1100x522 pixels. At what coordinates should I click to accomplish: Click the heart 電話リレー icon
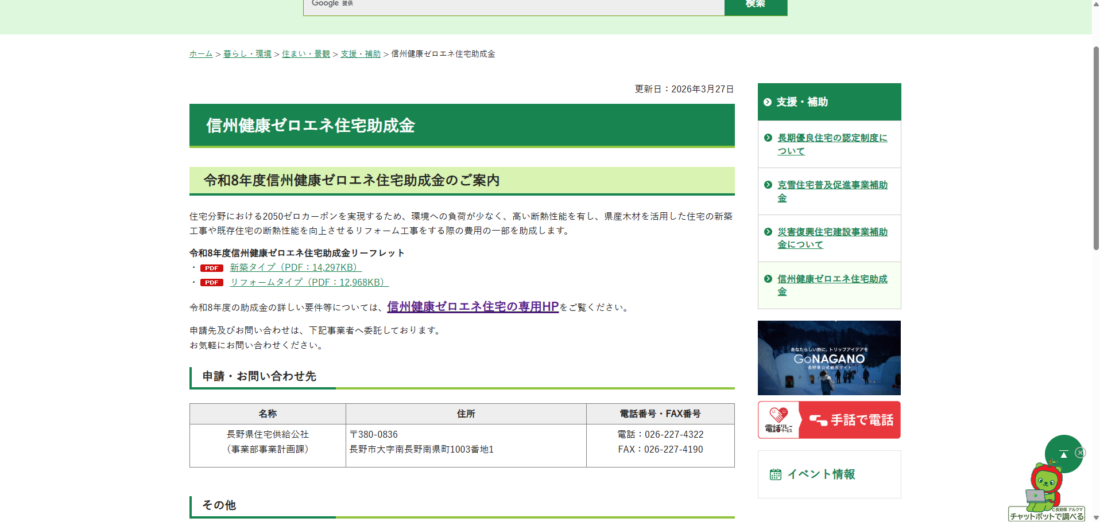point(779,420)
